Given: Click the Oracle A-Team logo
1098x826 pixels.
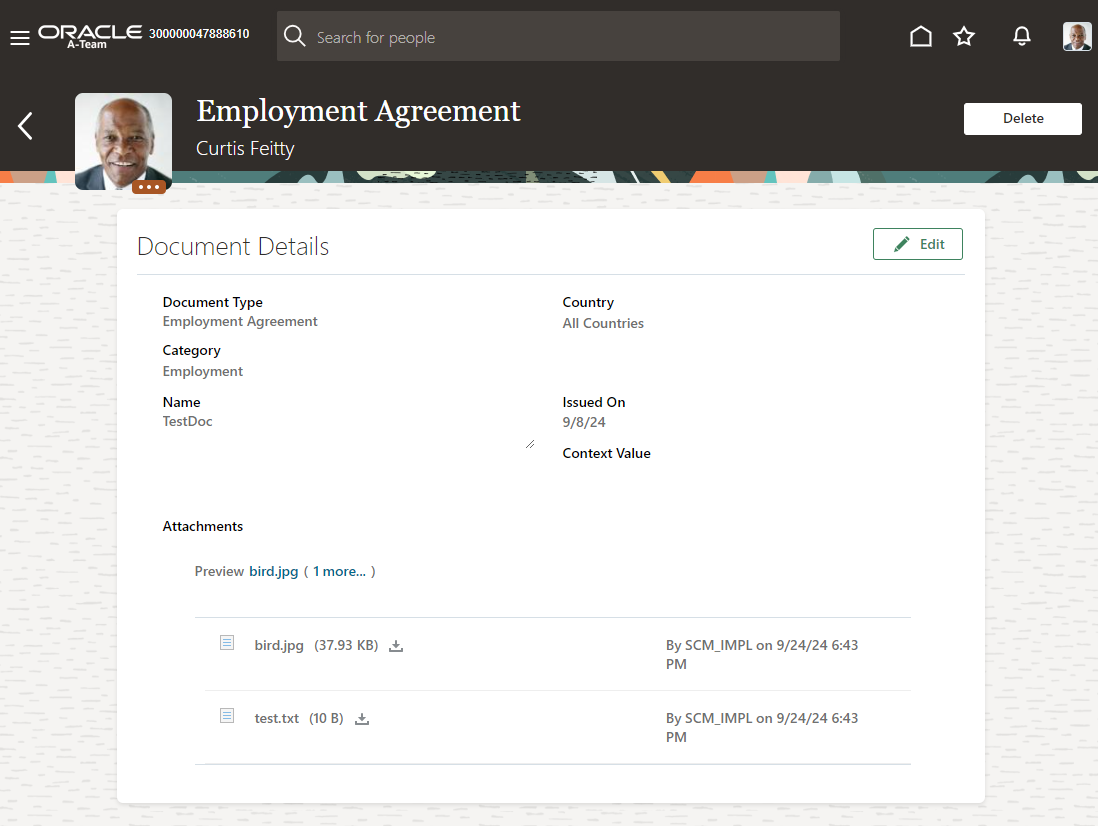Looking at the screenshot, I should click(x=90, y=35).
